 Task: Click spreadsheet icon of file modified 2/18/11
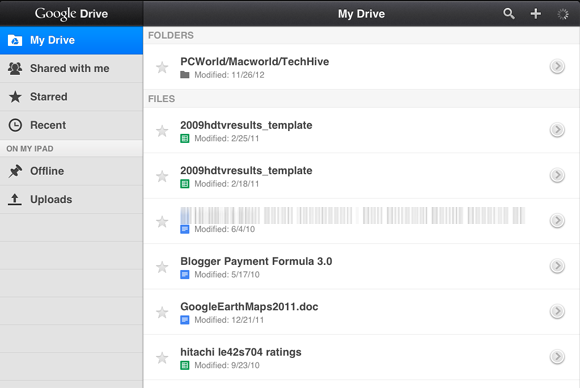click(185, 184)
